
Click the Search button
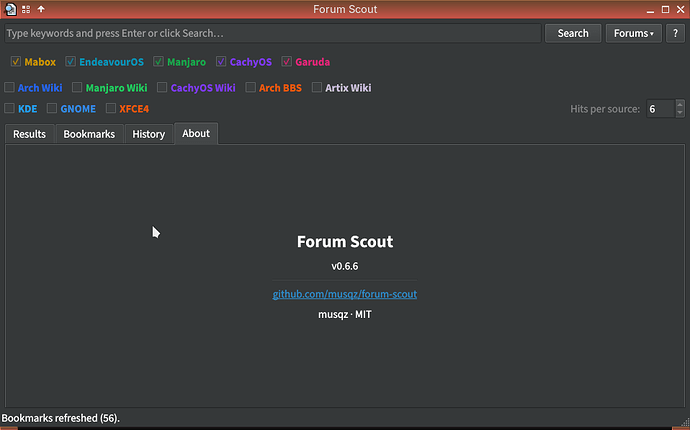573,33
